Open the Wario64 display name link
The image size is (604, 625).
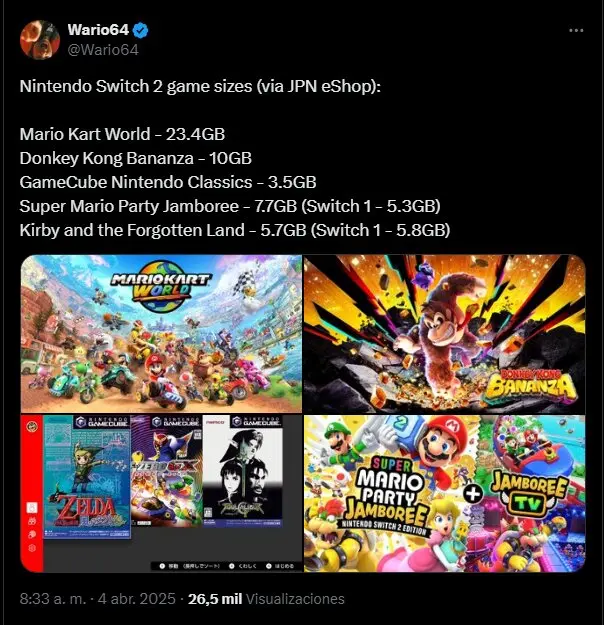[x=98, y=30]
